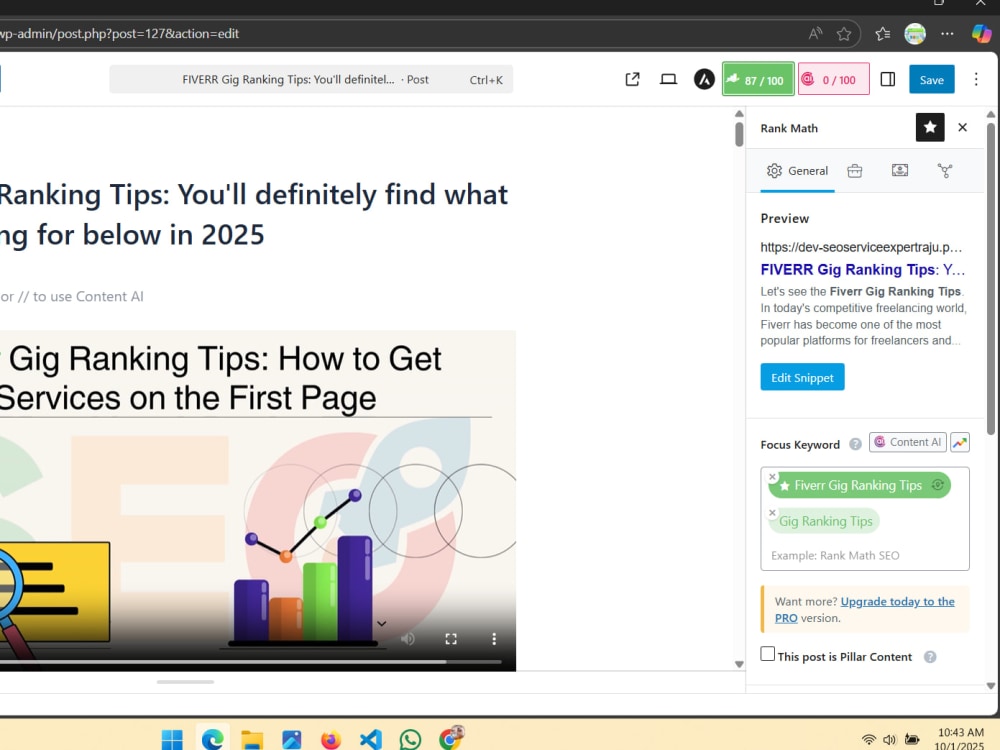This screenshot has width=1000, height=750.
Task: Click the Edit Snippet button
Action: point(802,378)
